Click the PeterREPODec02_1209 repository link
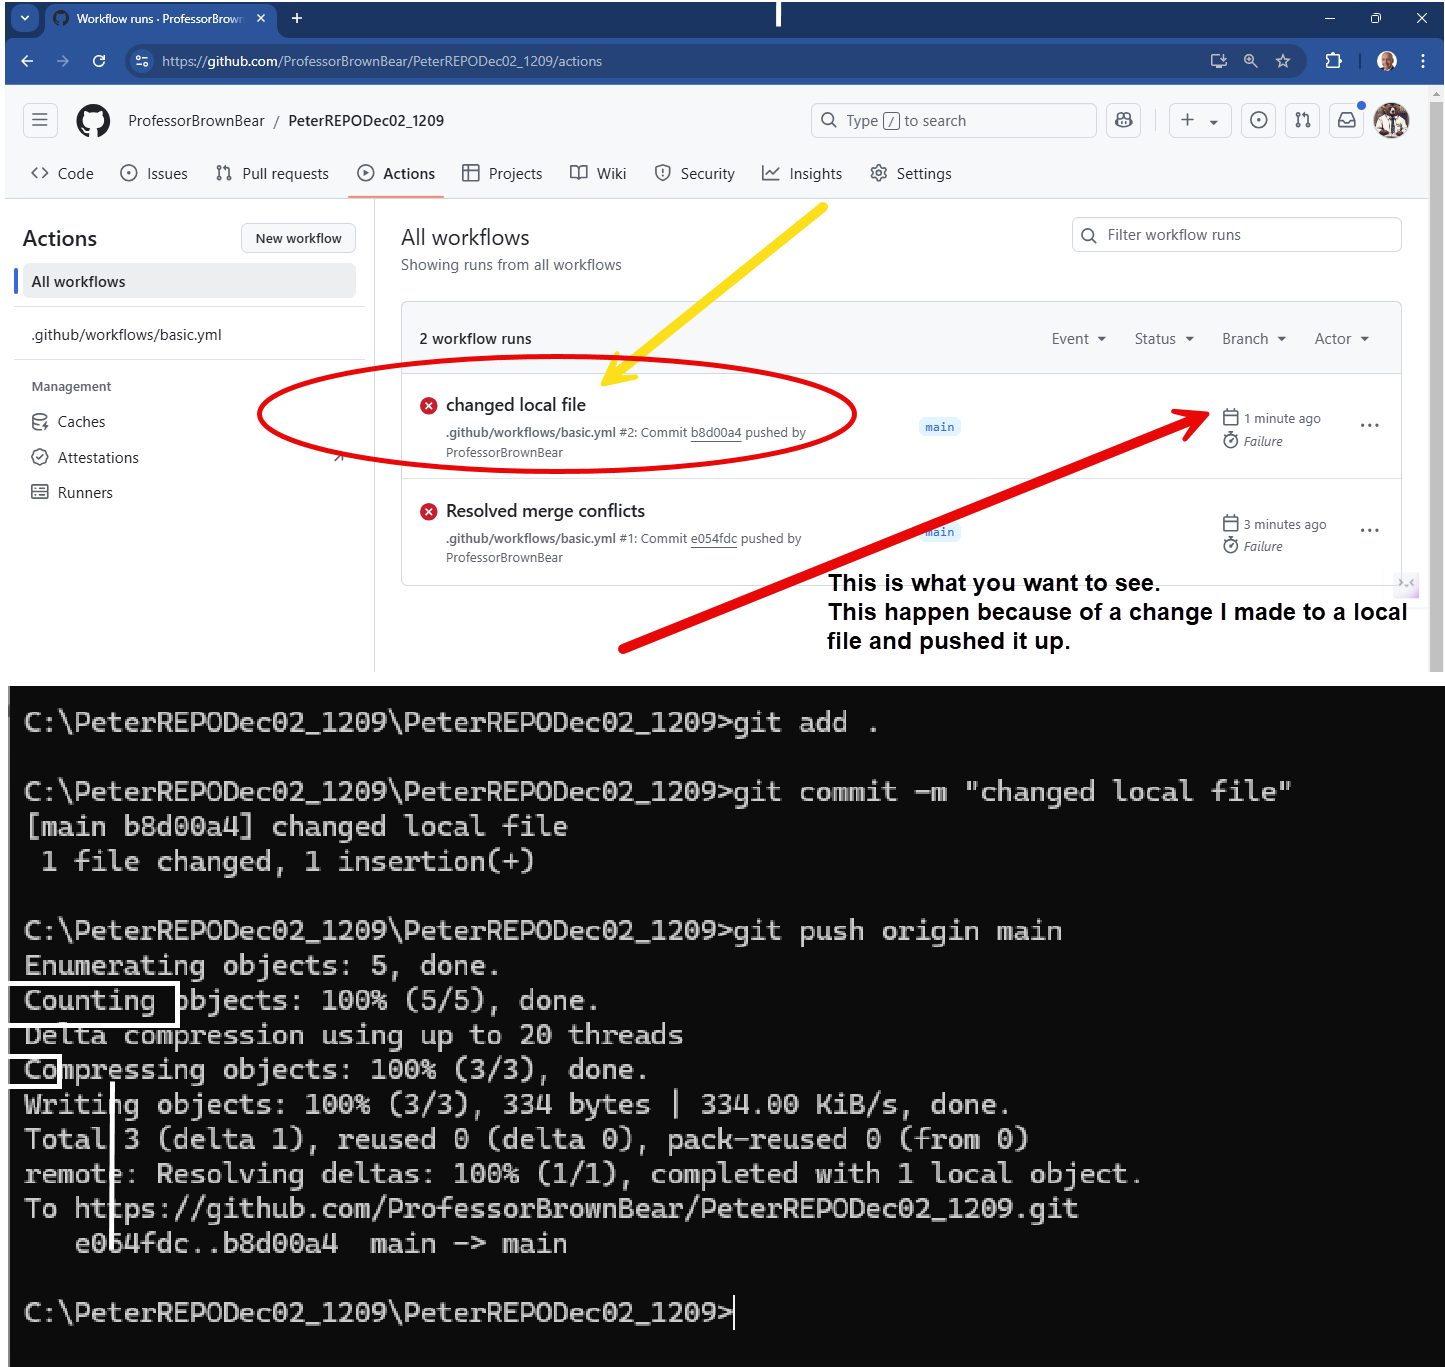Image resolution: width=1445 pixels, height=1367 pixels. pos(366,120)
